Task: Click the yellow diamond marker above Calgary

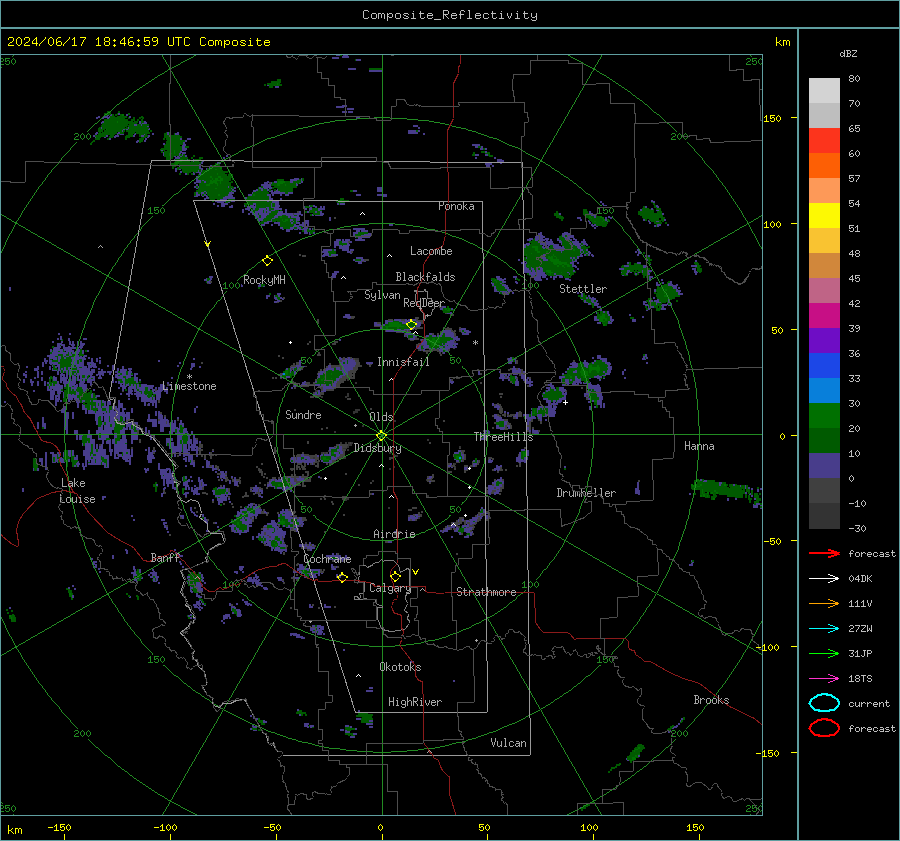Action: click(395, 576)
